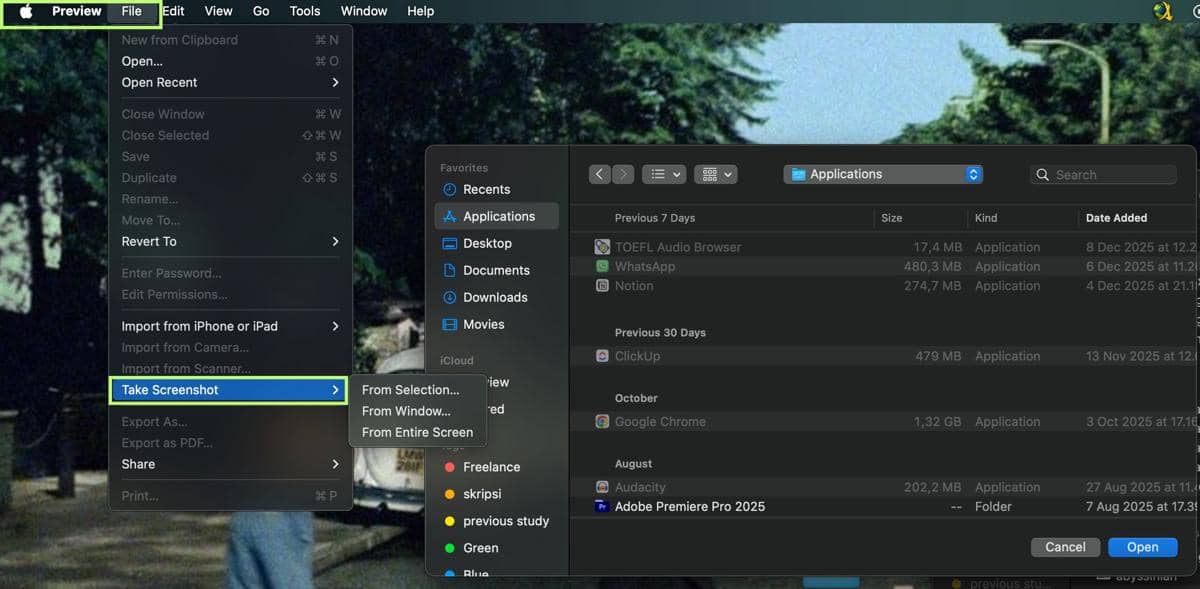Click the blue Open button
This screenshot has width=1200, height=589.
coord(1142,547)
